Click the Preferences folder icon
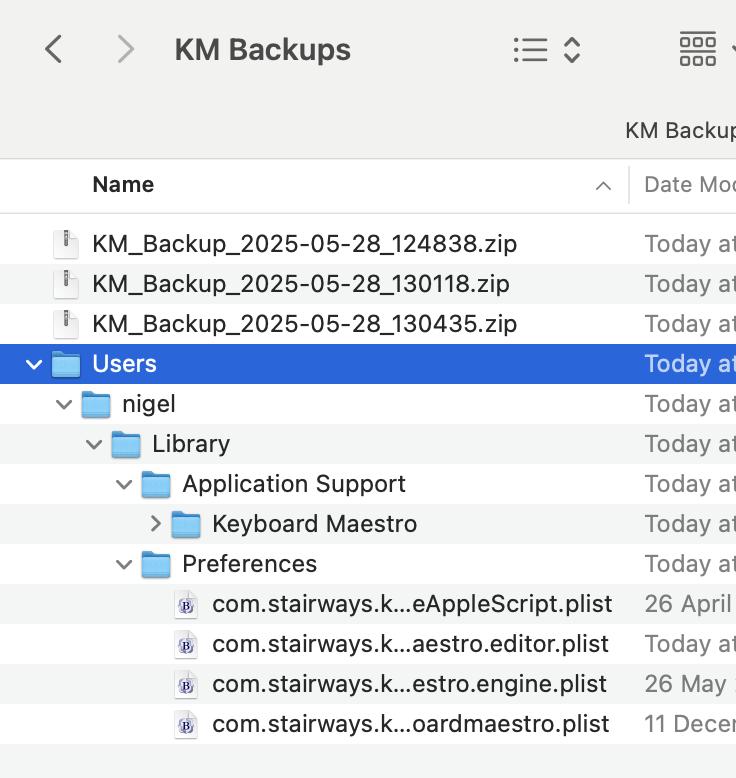Screen dimensions: 736x778 156,564
